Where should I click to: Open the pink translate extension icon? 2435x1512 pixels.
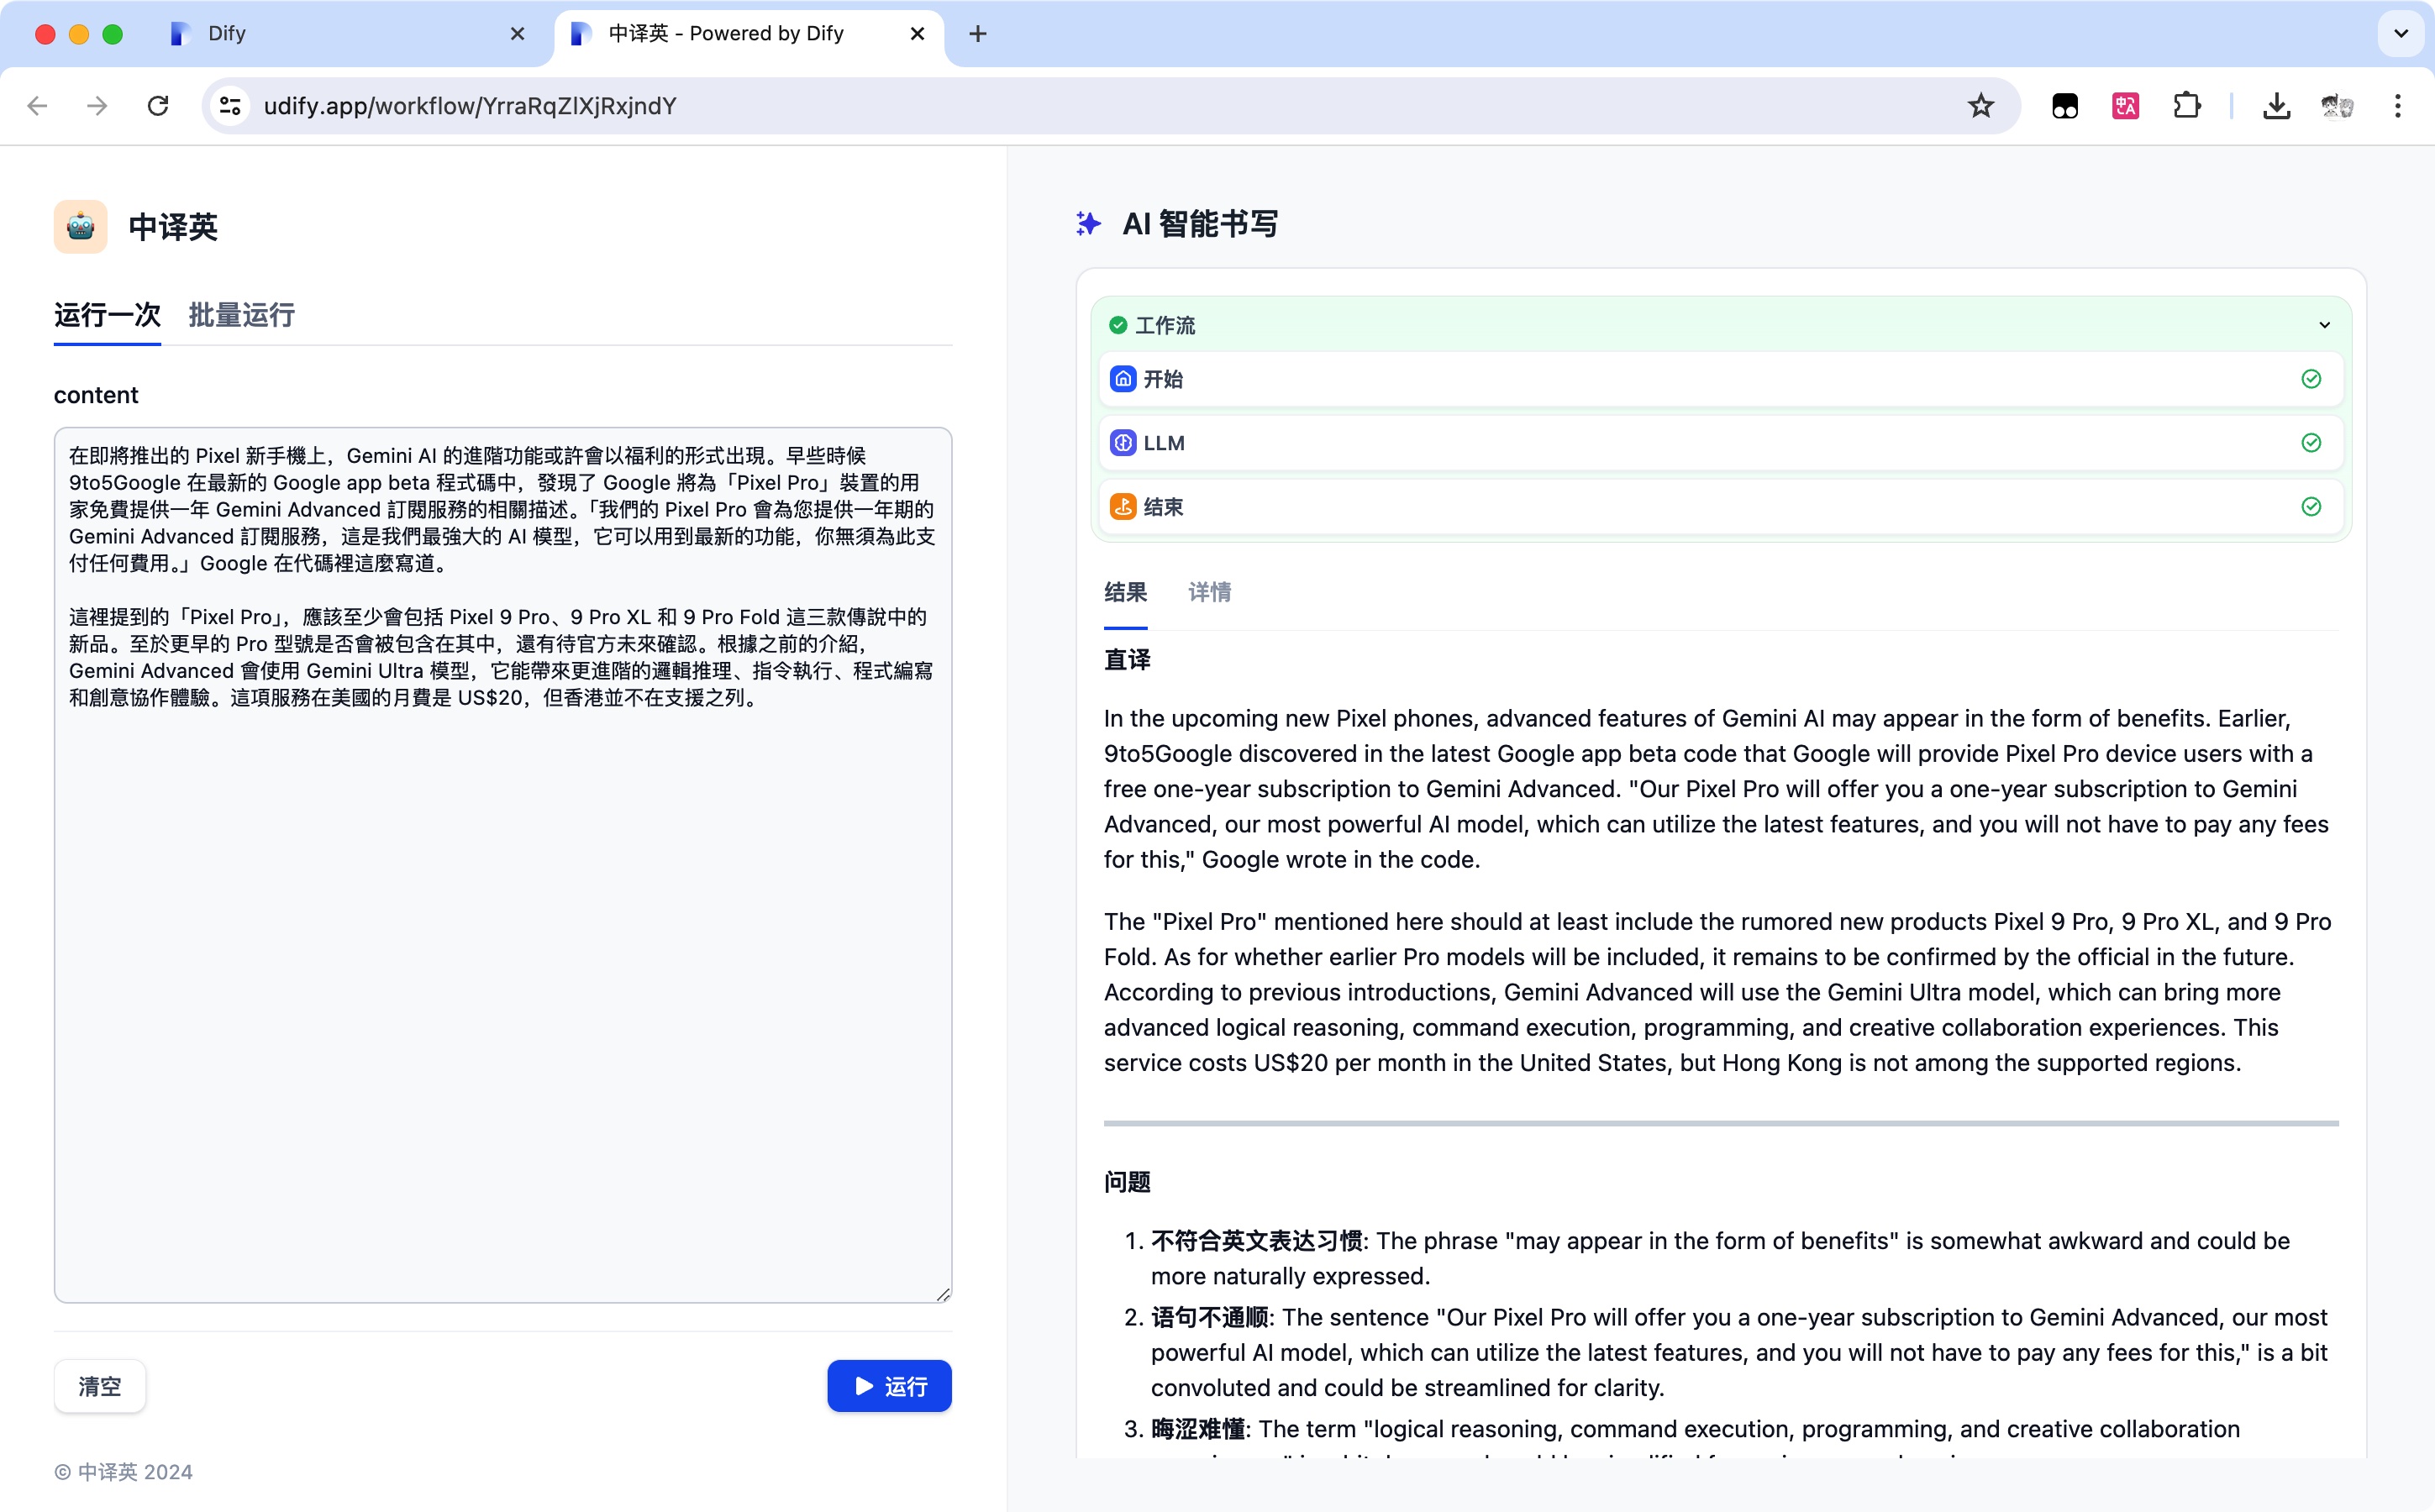(2125, 106)
